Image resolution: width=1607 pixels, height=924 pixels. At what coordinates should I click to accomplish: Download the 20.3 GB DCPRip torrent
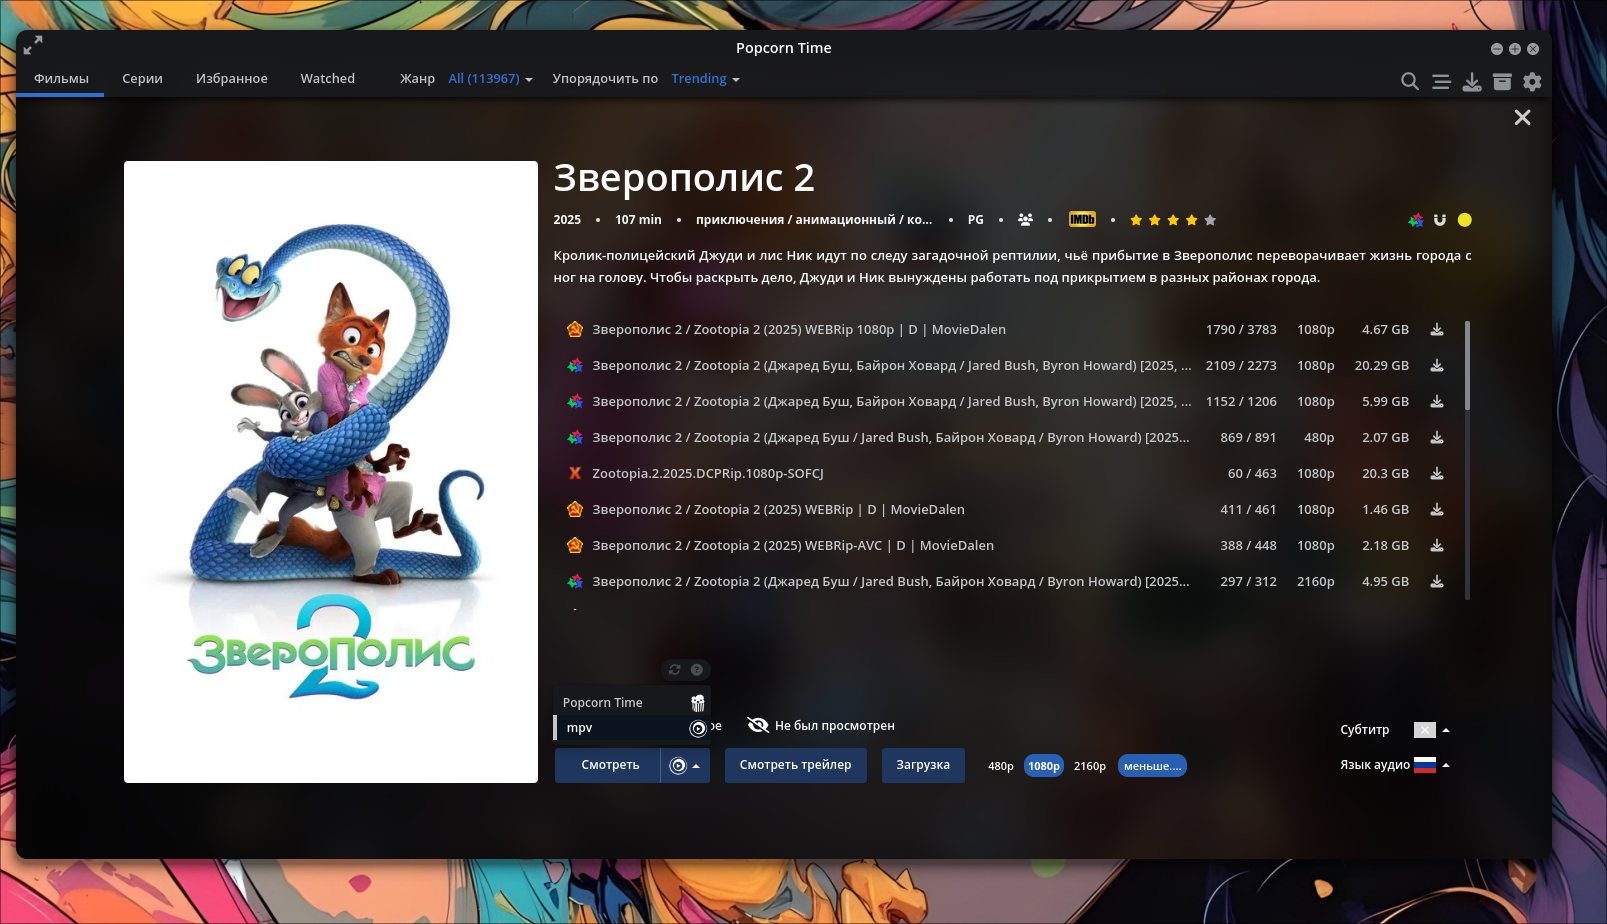coord(1437,474)
